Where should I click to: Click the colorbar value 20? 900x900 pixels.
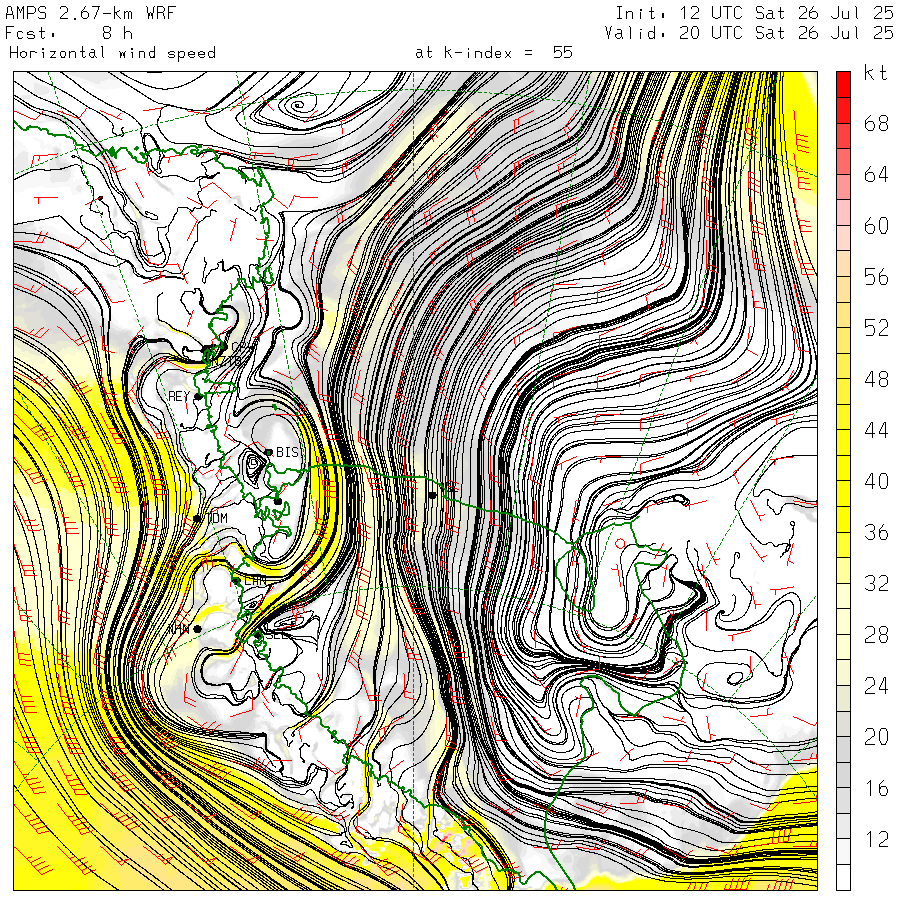[x=876, y=737]
